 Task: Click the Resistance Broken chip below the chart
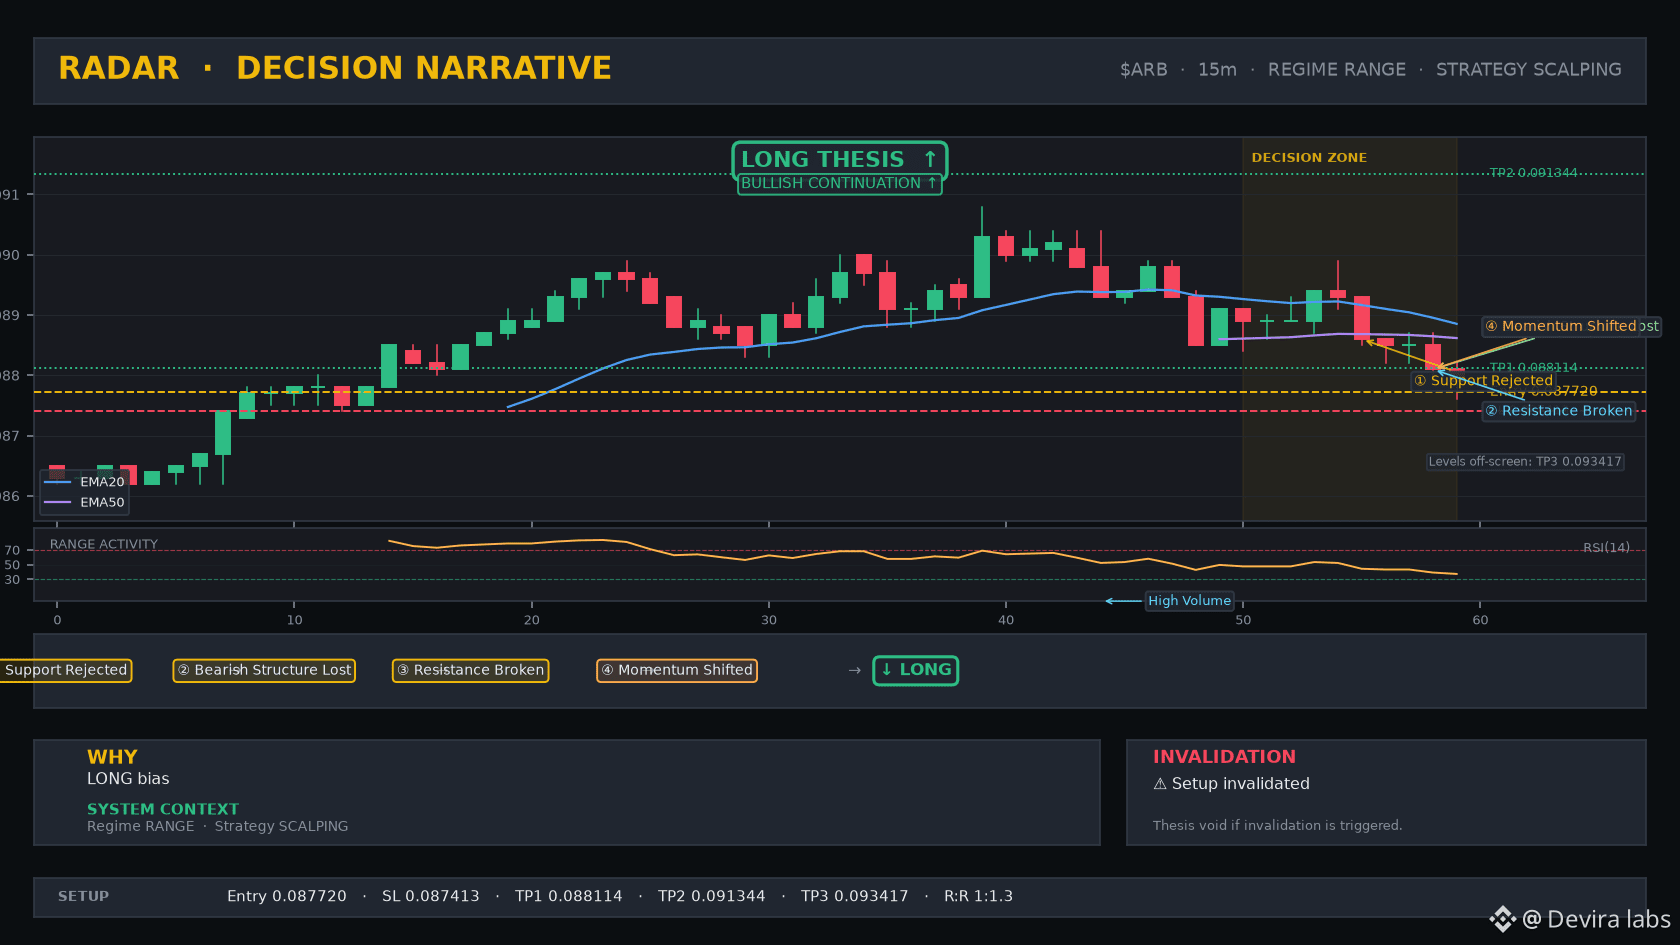[470, 670]
